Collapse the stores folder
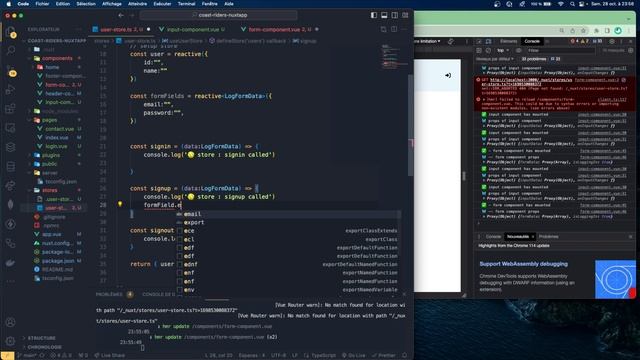This screenshot has height=360, width=640. click(x=49, y=190)
